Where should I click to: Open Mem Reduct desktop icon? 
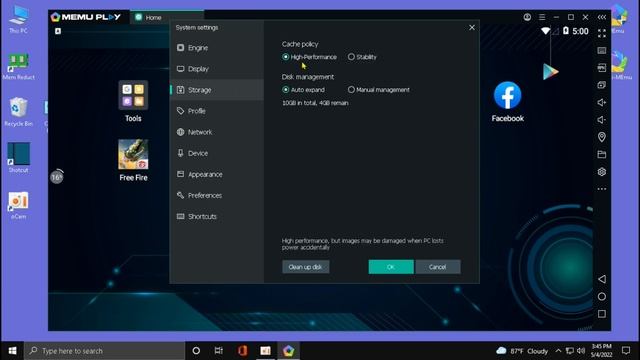point(18,66)
